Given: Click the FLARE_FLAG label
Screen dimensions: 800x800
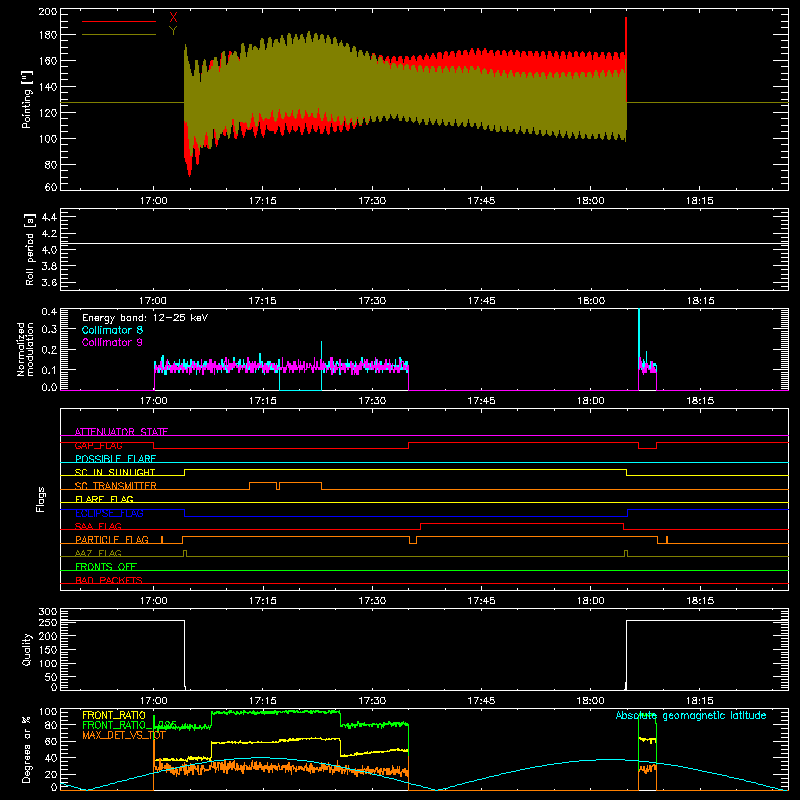Looking at the screenshot, I should (104, 499).
